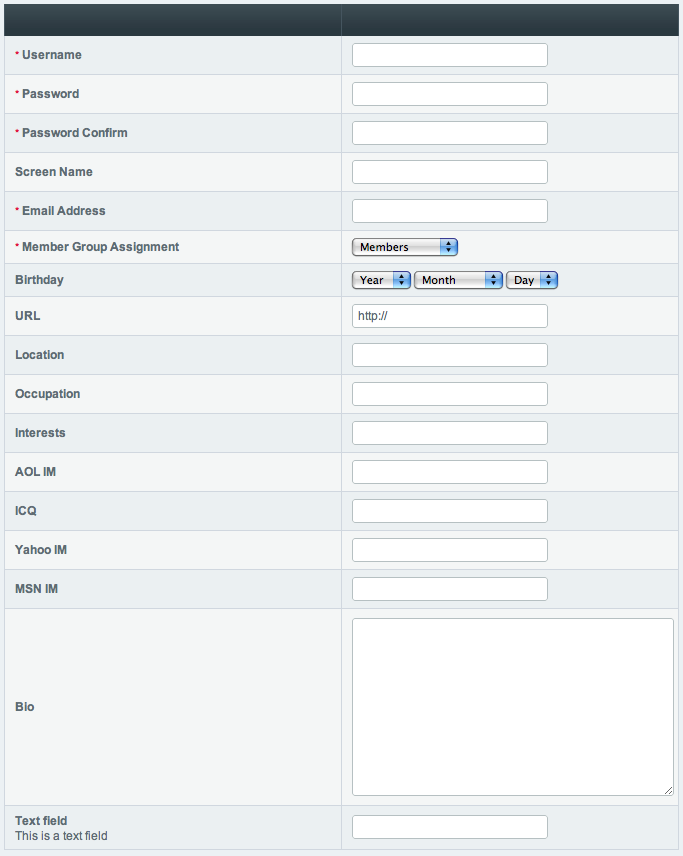Click into the AOL IM field
The width and height of the screenshot is (683, 856).
(449, 471)
